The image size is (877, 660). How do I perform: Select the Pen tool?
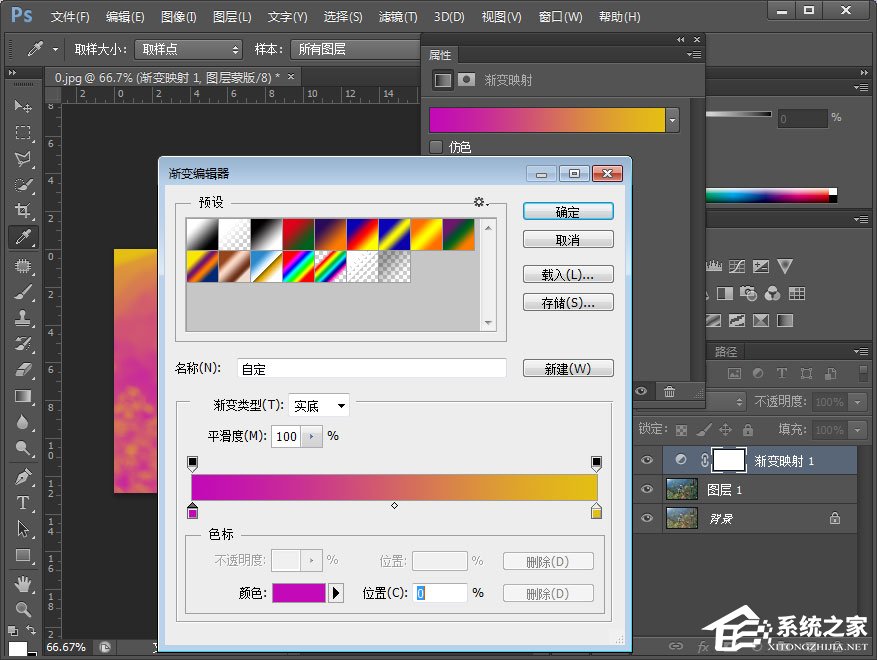[22, 476]
